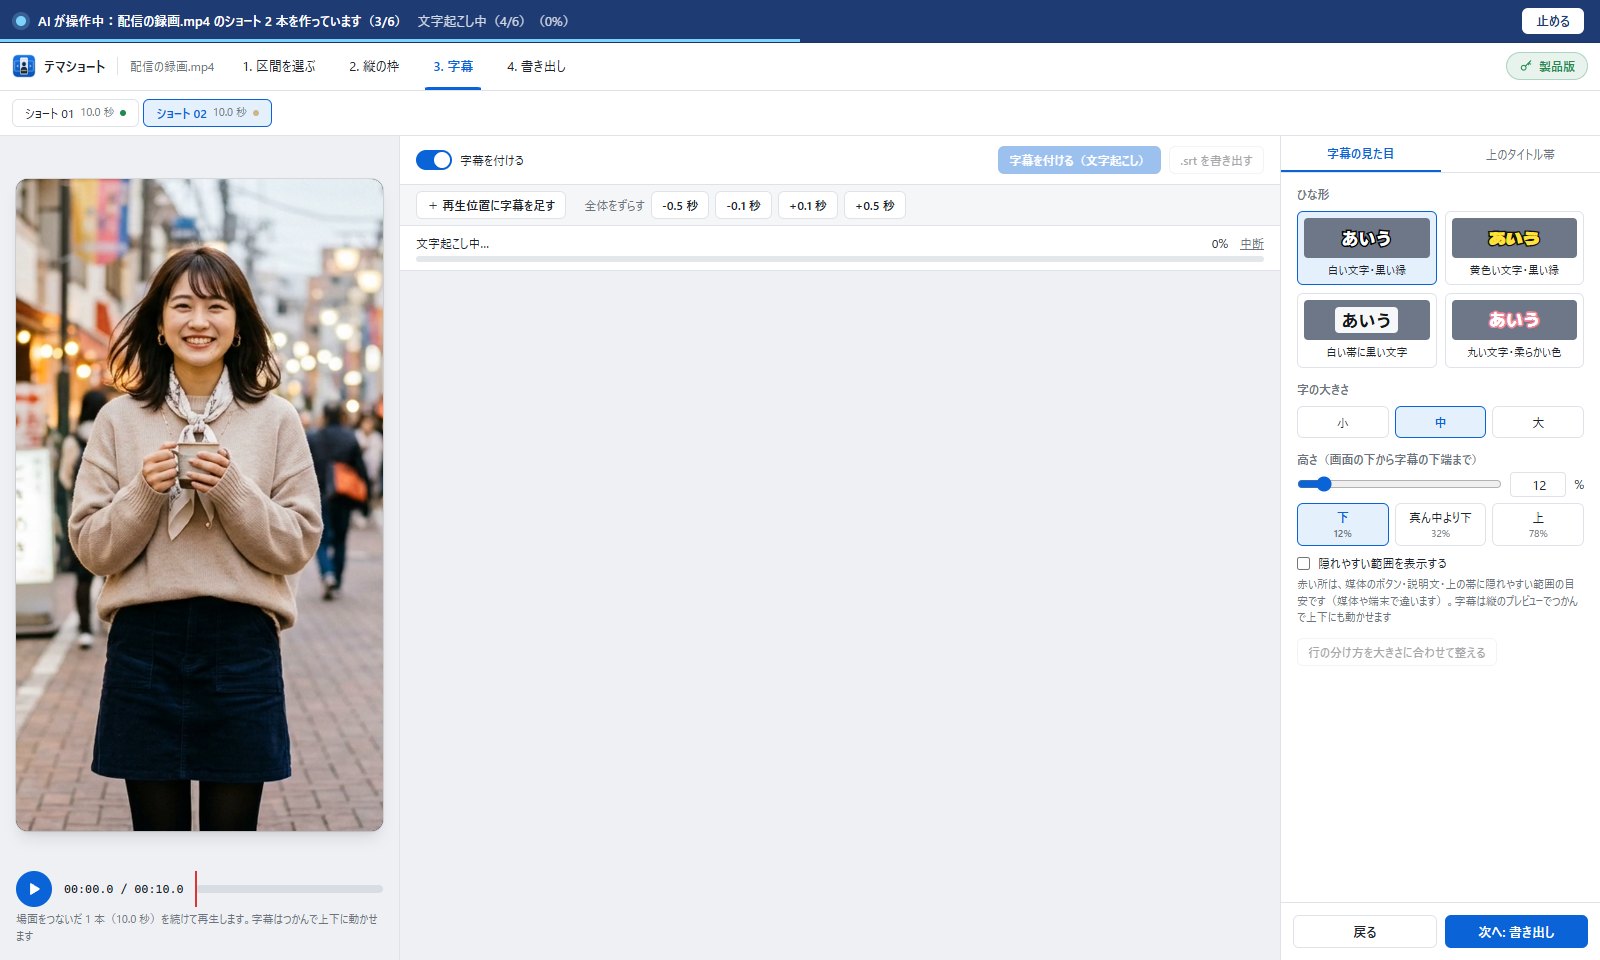Click the subtitle height slider
Viewport: 1600px width, 960px height.
pos(1399,484)
